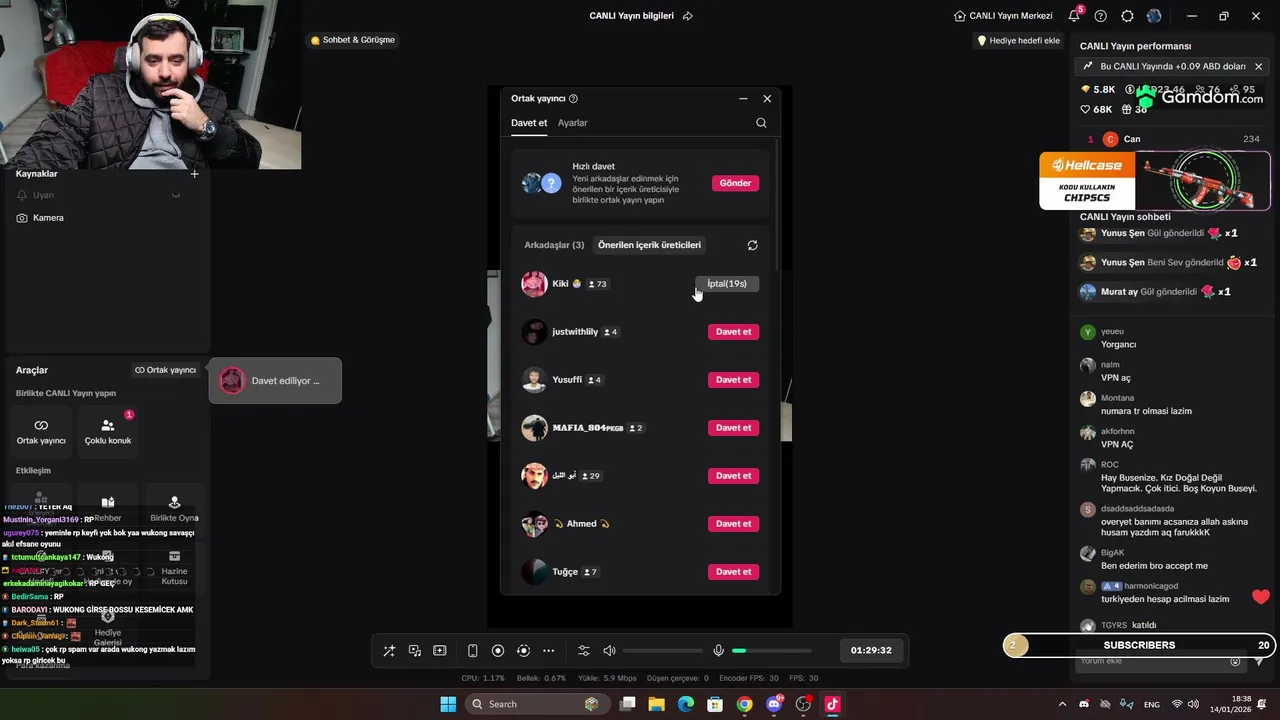1280x720 pixels.
Task: Click the record circle button
Action: pos(498,651)
